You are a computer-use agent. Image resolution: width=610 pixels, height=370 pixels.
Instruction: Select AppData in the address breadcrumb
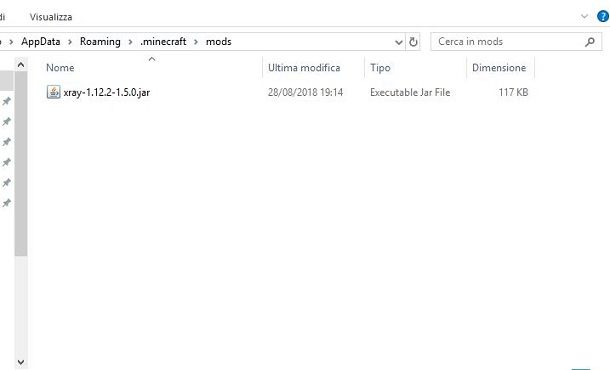[40, 42]
